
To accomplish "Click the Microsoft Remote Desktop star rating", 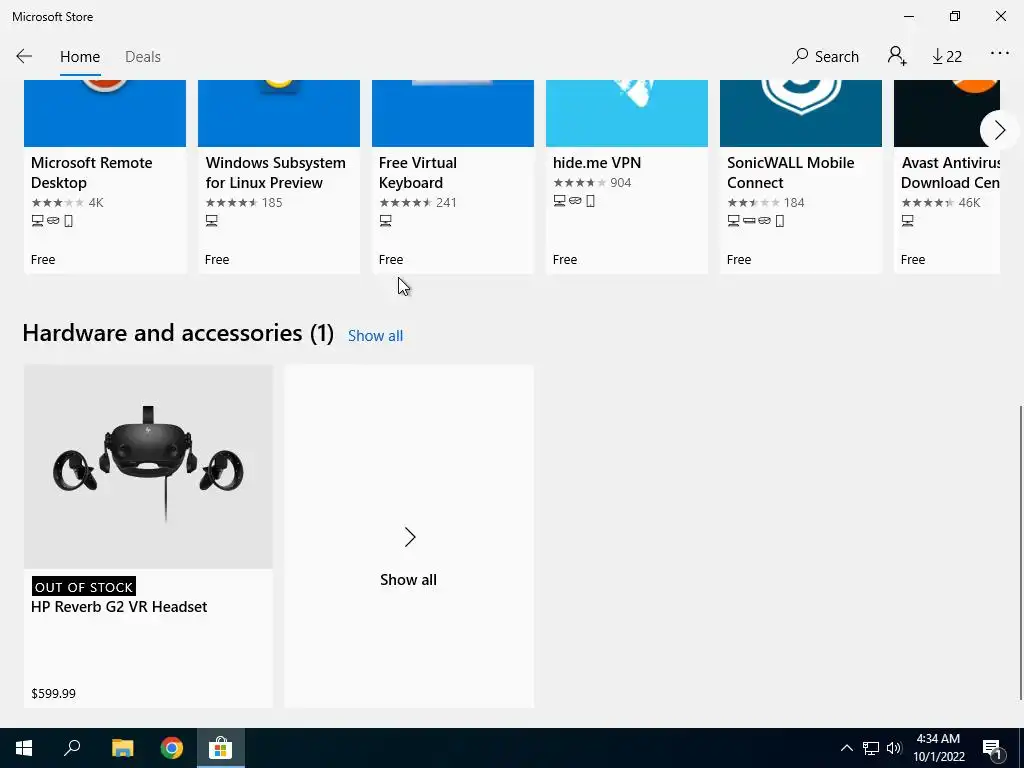I will tap(57, 202).
